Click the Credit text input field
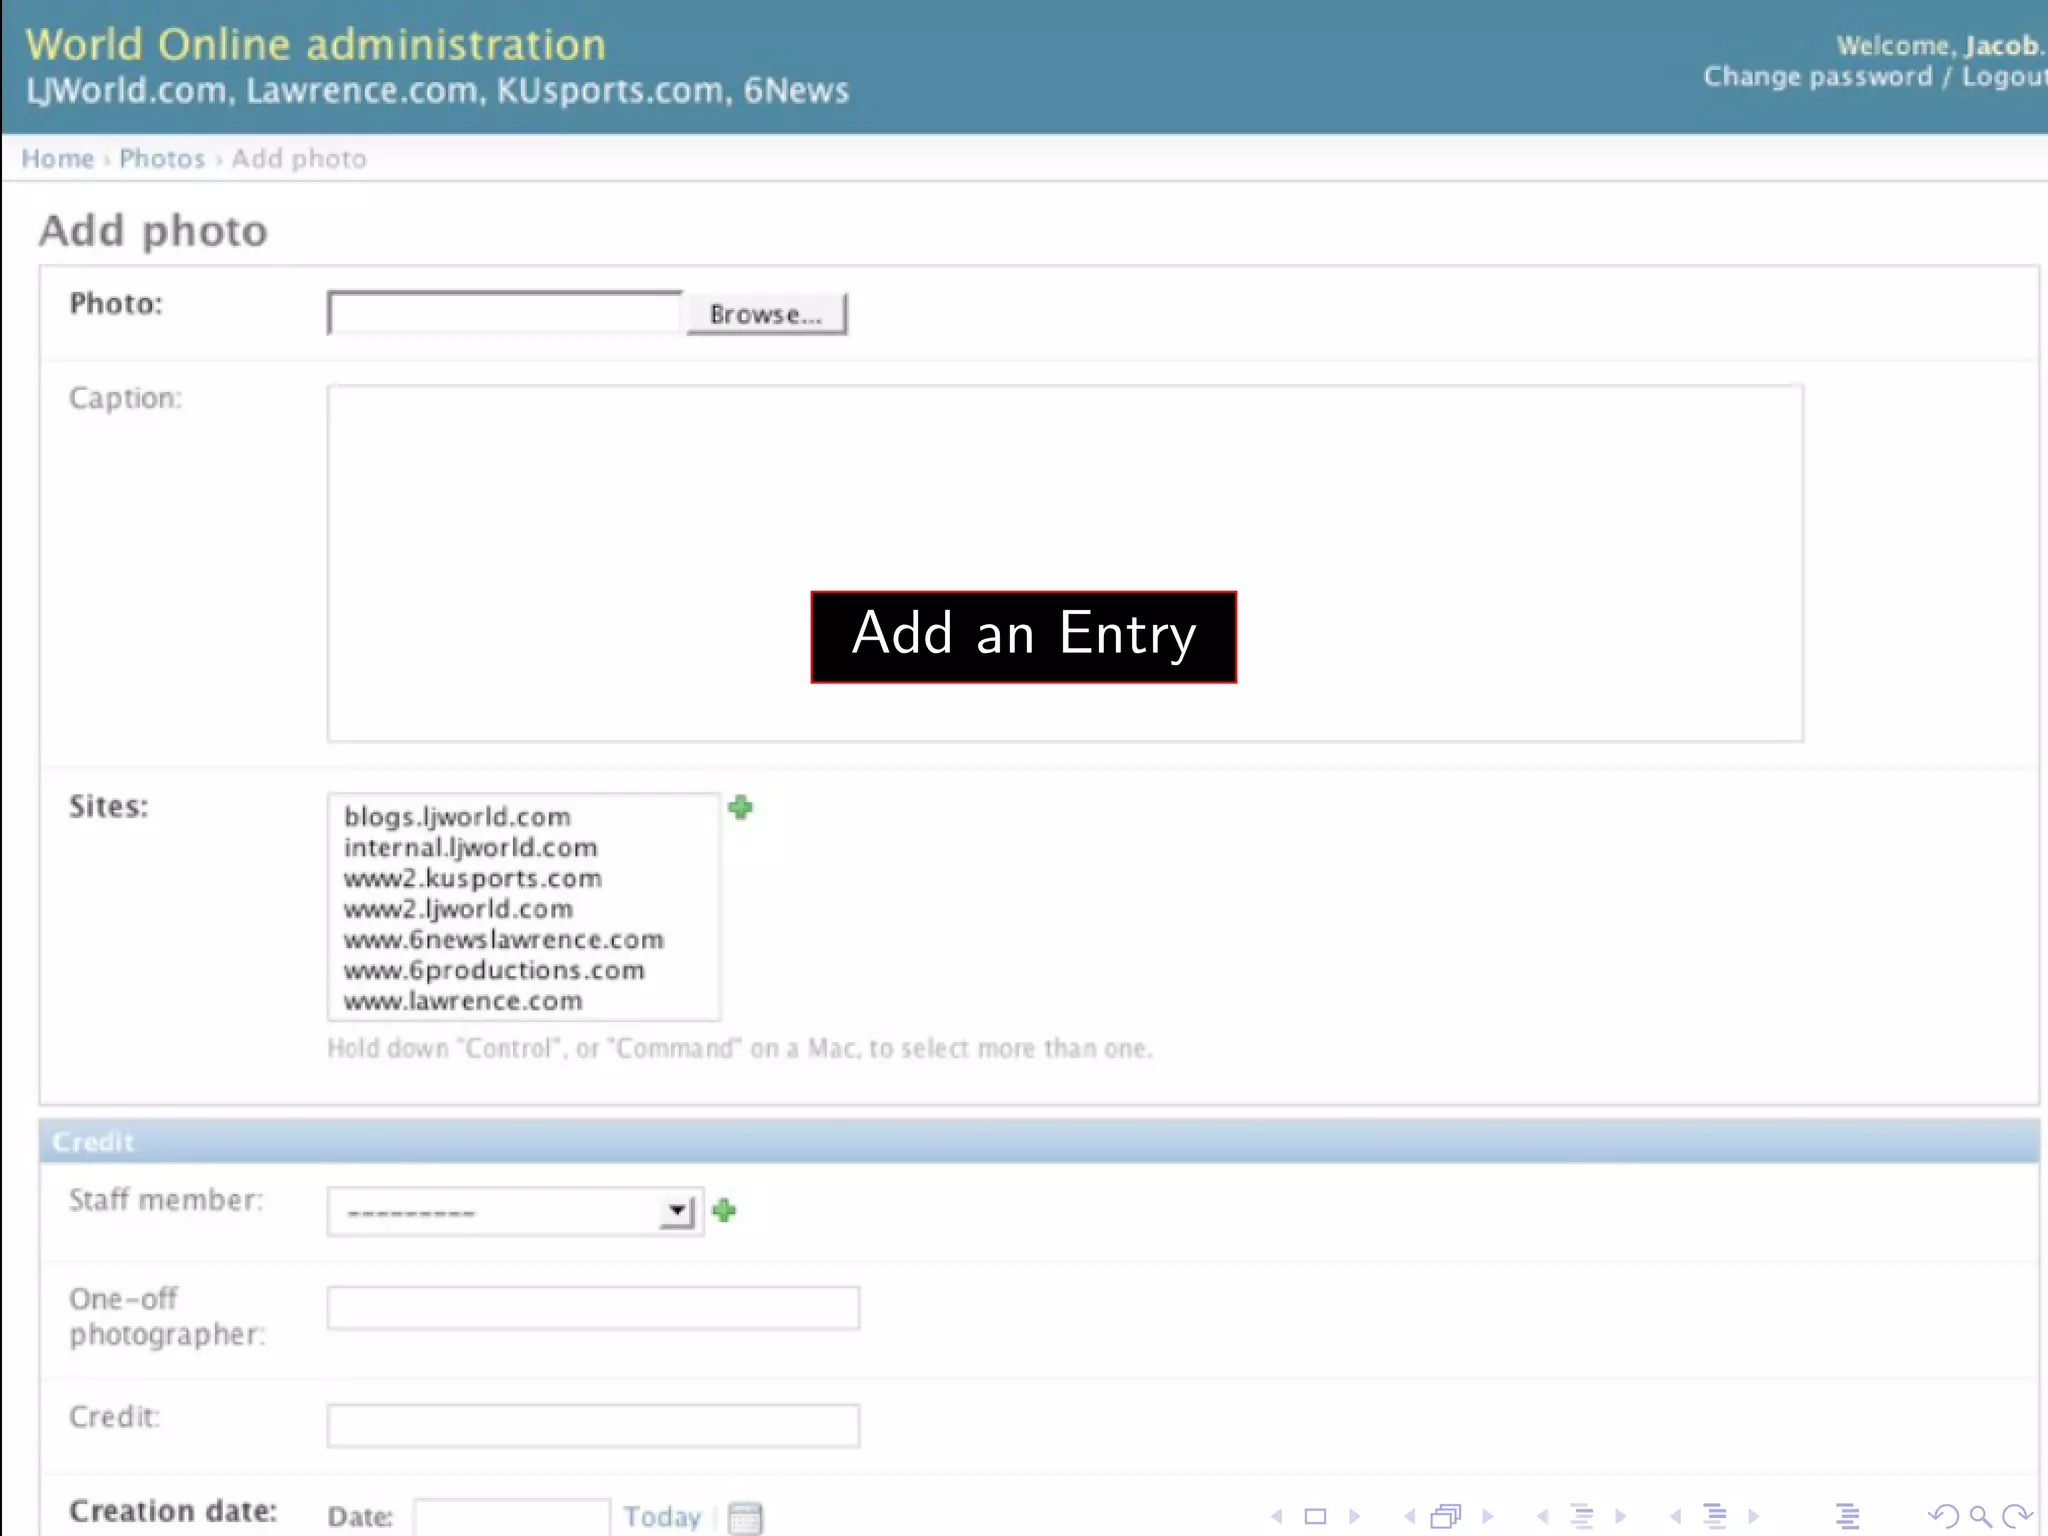Screen dimensions: 2048x1536 point(593,1425)
